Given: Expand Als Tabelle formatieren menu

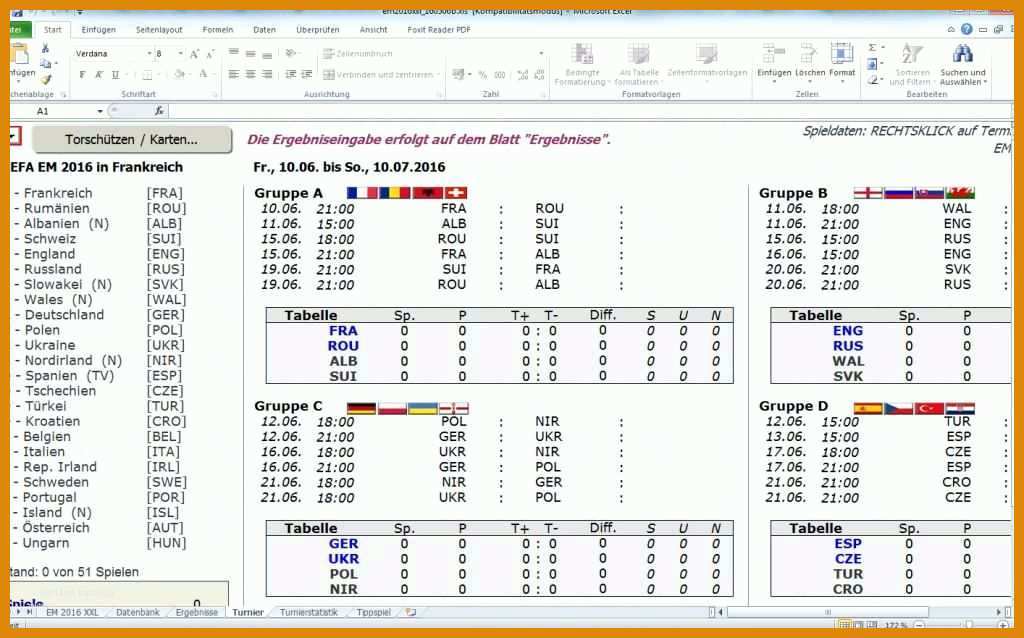Looking at the screenshot, I should [637, 64].
